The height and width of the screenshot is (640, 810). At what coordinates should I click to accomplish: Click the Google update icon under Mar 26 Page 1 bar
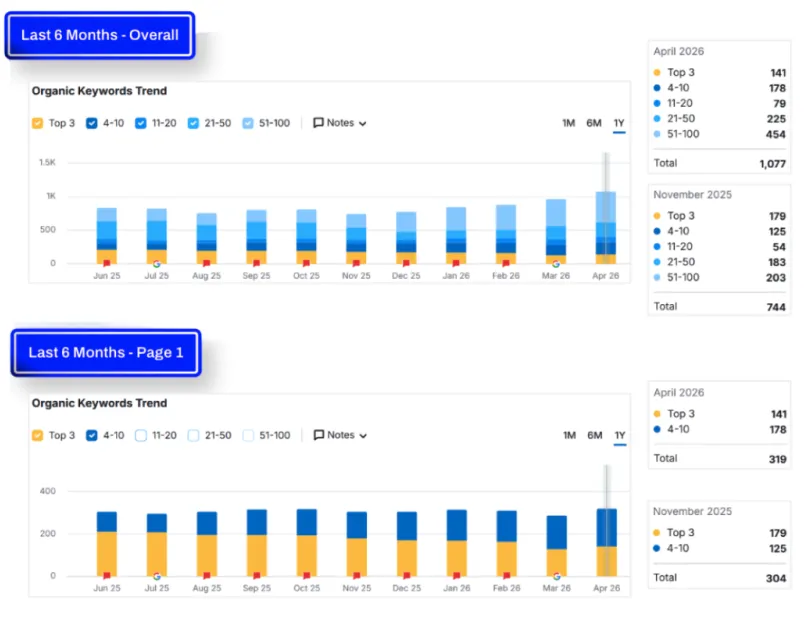(556, 576)
